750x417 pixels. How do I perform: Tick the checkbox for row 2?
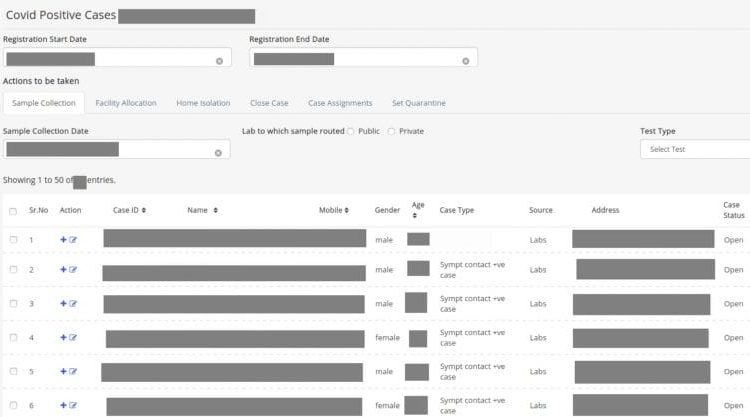point(13,269)
